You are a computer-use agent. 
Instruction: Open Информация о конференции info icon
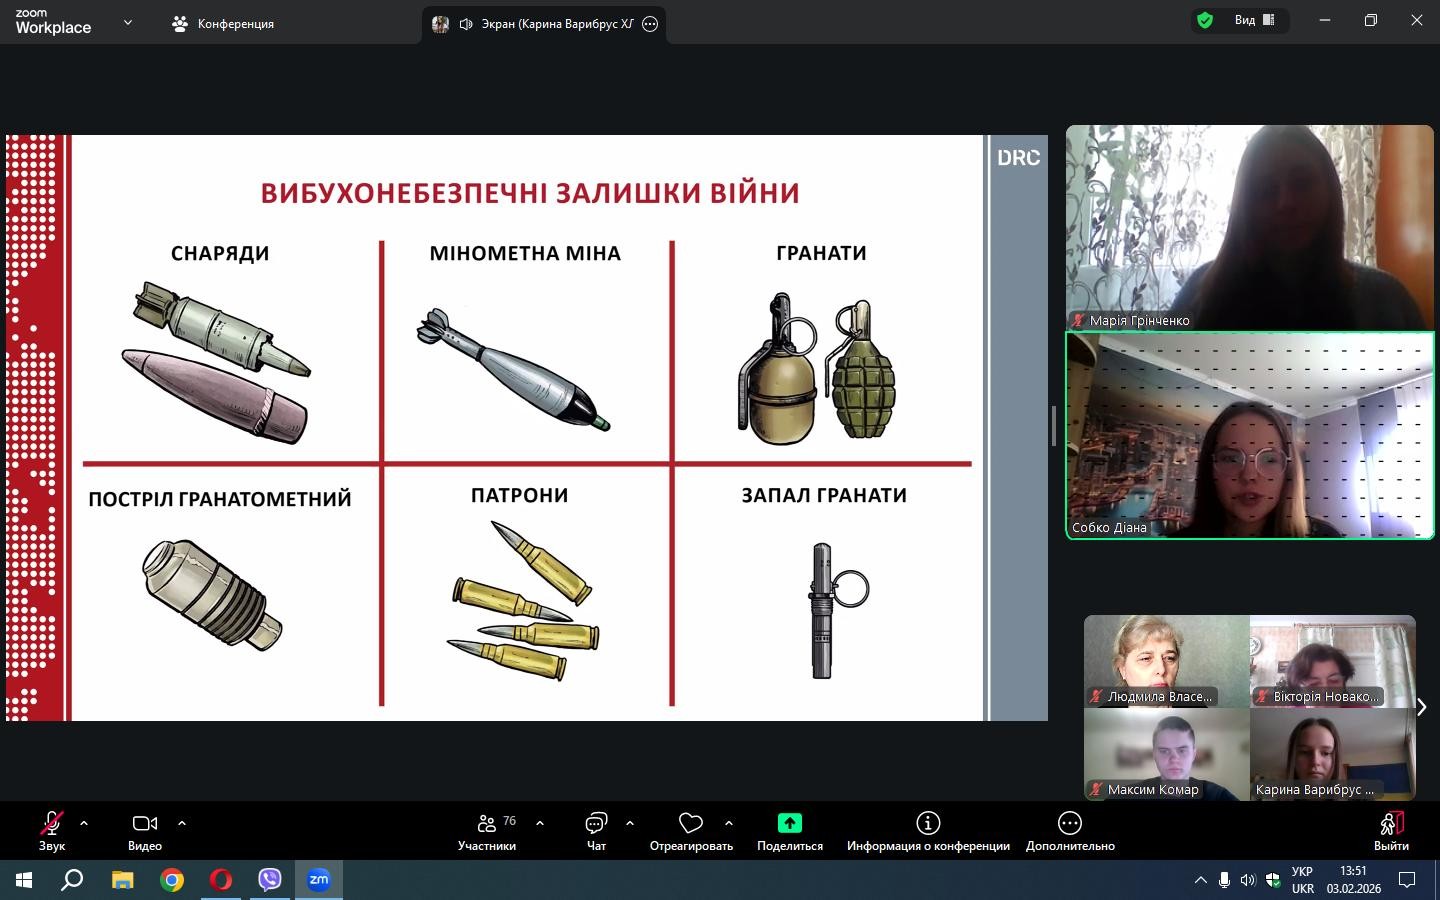coord(927,824)
